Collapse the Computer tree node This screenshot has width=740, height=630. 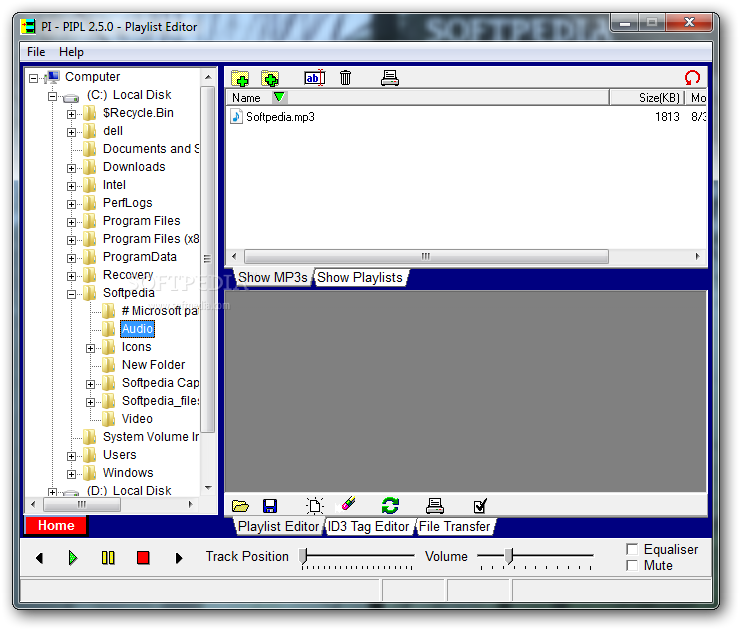(x=33, y=78)
